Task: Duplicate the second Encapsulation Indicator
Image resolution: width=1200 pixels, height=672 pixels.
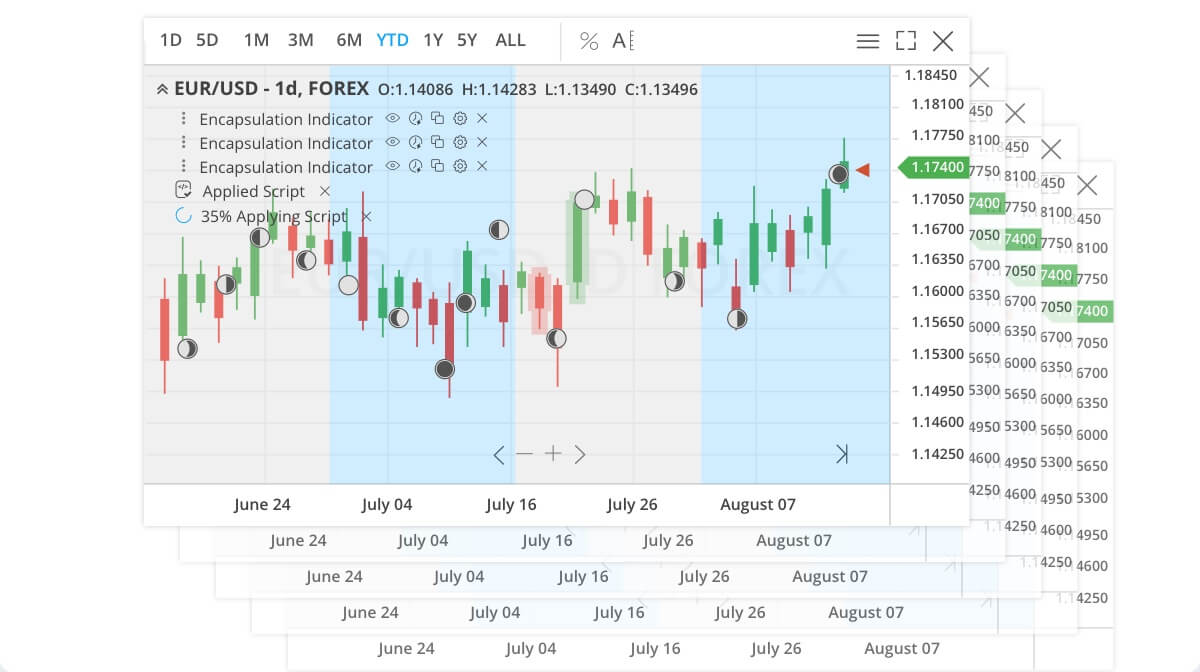Action: (x=437, y=142)
